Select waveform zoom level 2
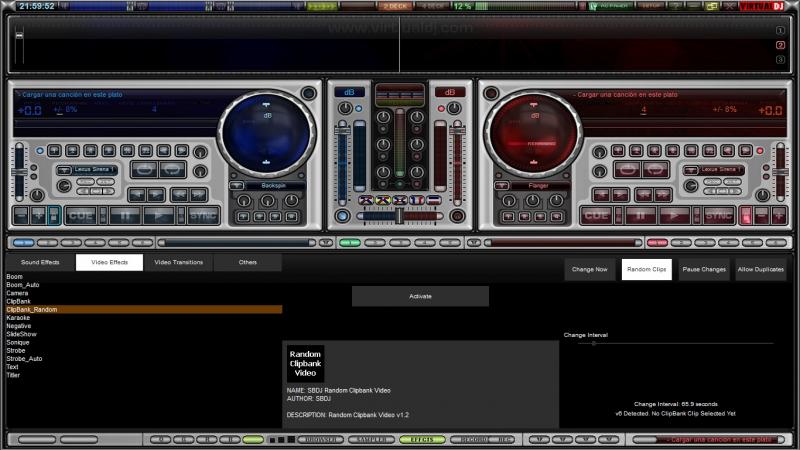Image resolution: width=800 pixels, height=450 pixels. pyautogui.click(x=780, y=45)
